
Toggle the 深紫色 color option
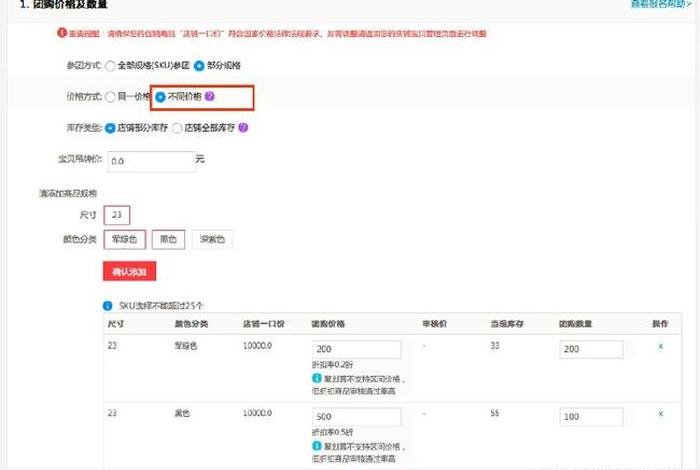pos(212,239)
